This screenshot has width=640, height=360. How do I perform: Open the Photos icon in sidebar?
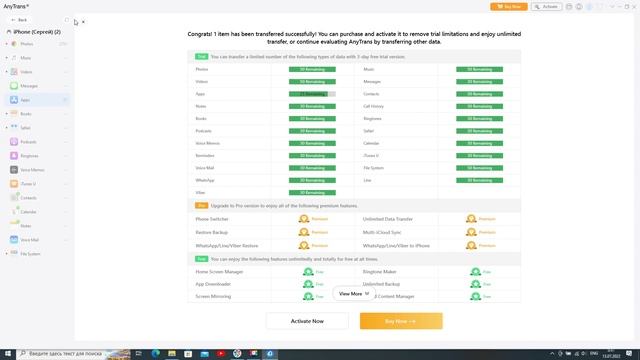pos(14,44)
